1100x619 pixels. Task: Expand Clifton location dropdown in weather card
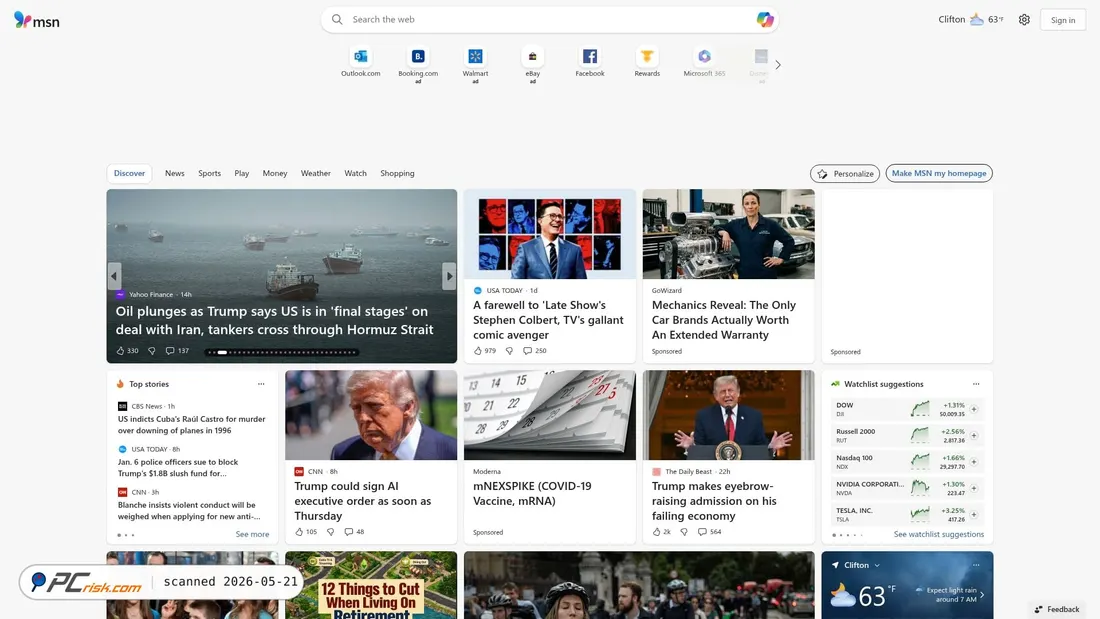point(877,566)
